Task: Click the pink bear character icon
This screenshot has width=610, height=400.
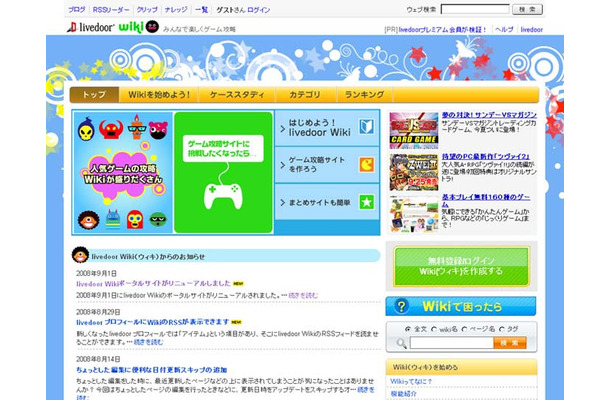Action: (x=158, y=130)
